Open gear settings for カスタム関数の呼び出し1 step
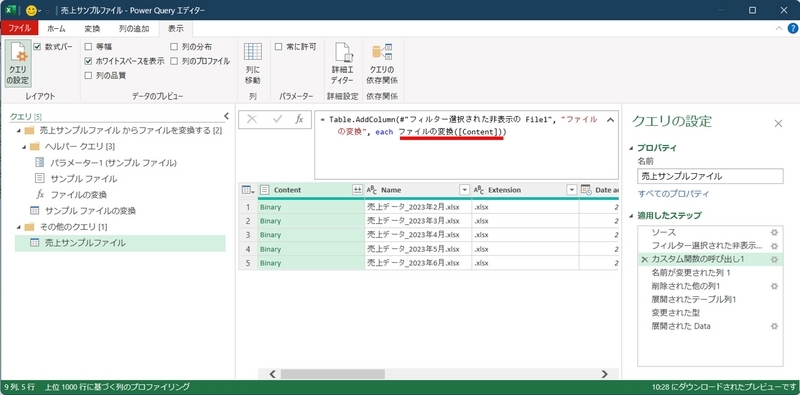This screenshot has height=395, width=800. tap(774, 259)
